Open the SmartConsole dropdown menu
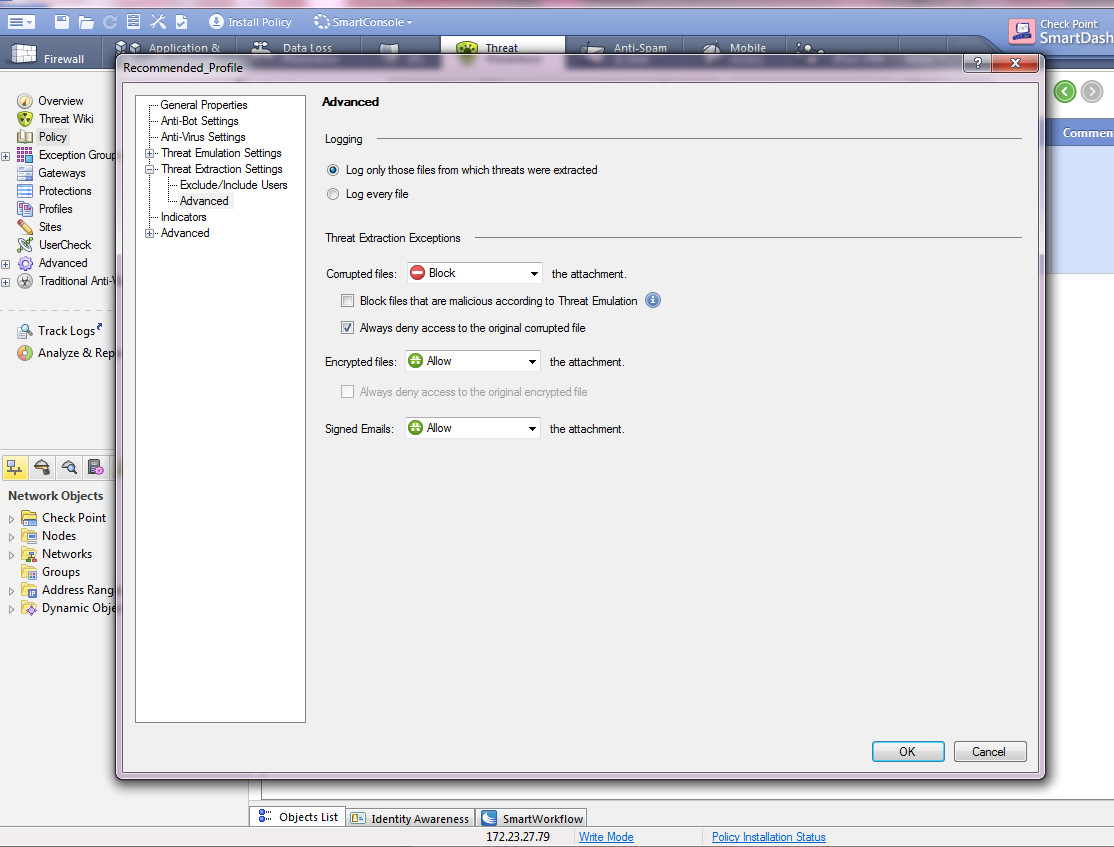This screenshot has height=847, width=1114. pos(363,22)
